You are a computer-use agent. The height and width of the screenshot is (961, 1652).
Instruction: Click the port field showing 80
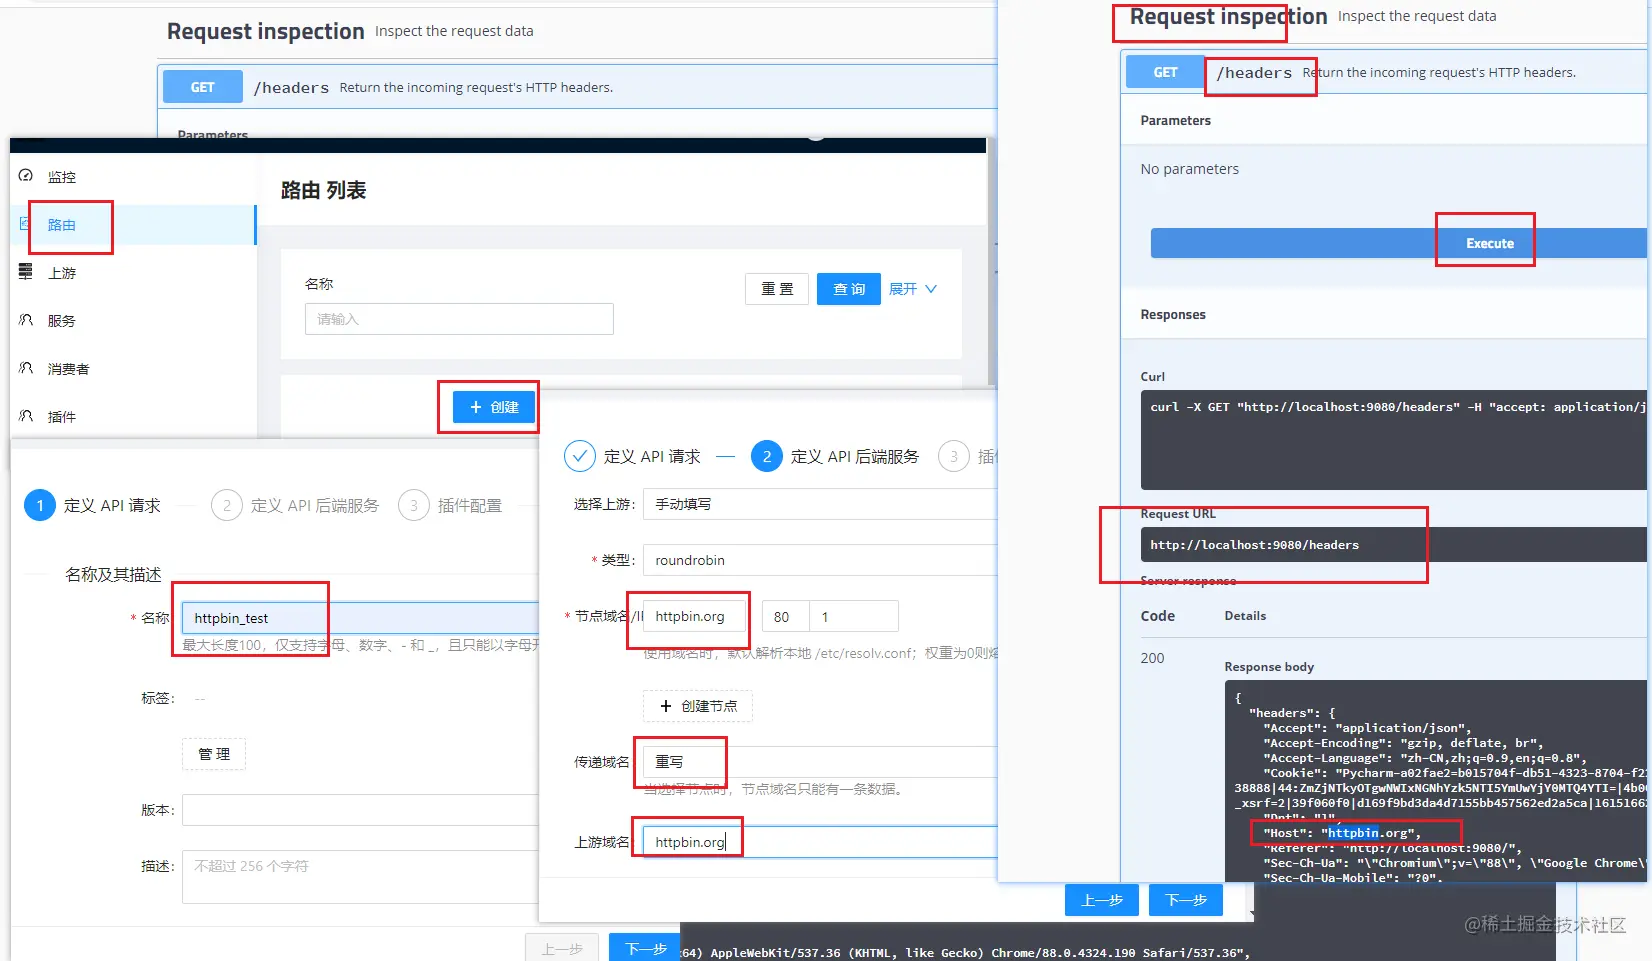pyautogui.click(x=785, y=616)
